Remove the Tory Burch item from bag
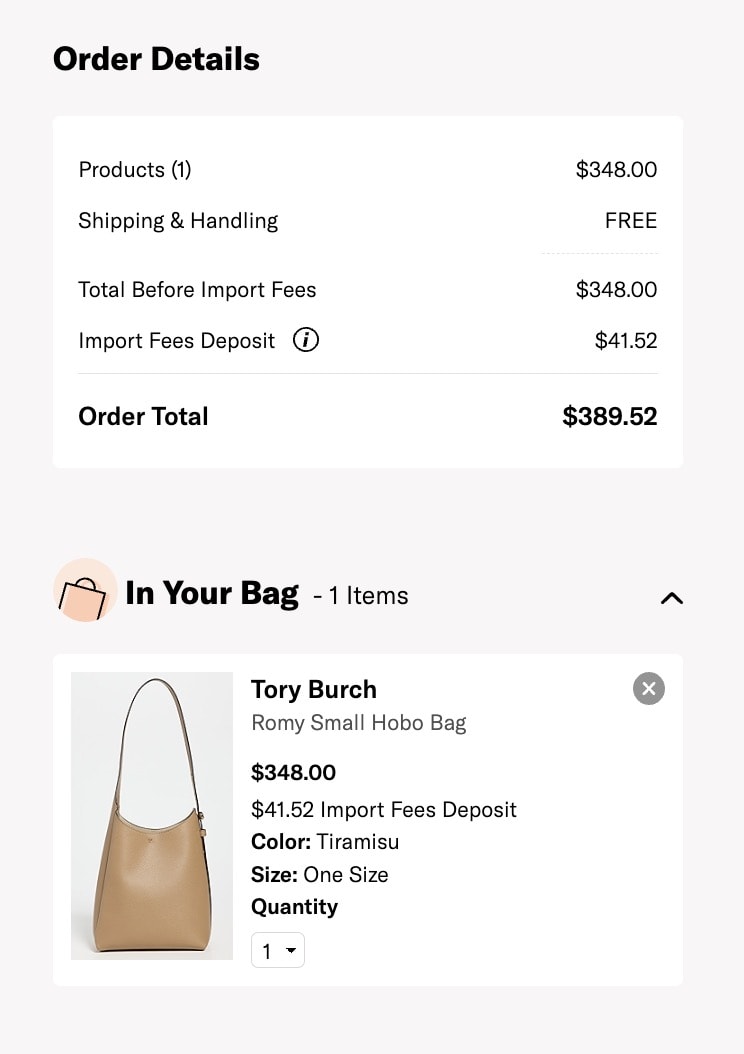This screenshot has height=1054, width=744. [x=649, y=688]
